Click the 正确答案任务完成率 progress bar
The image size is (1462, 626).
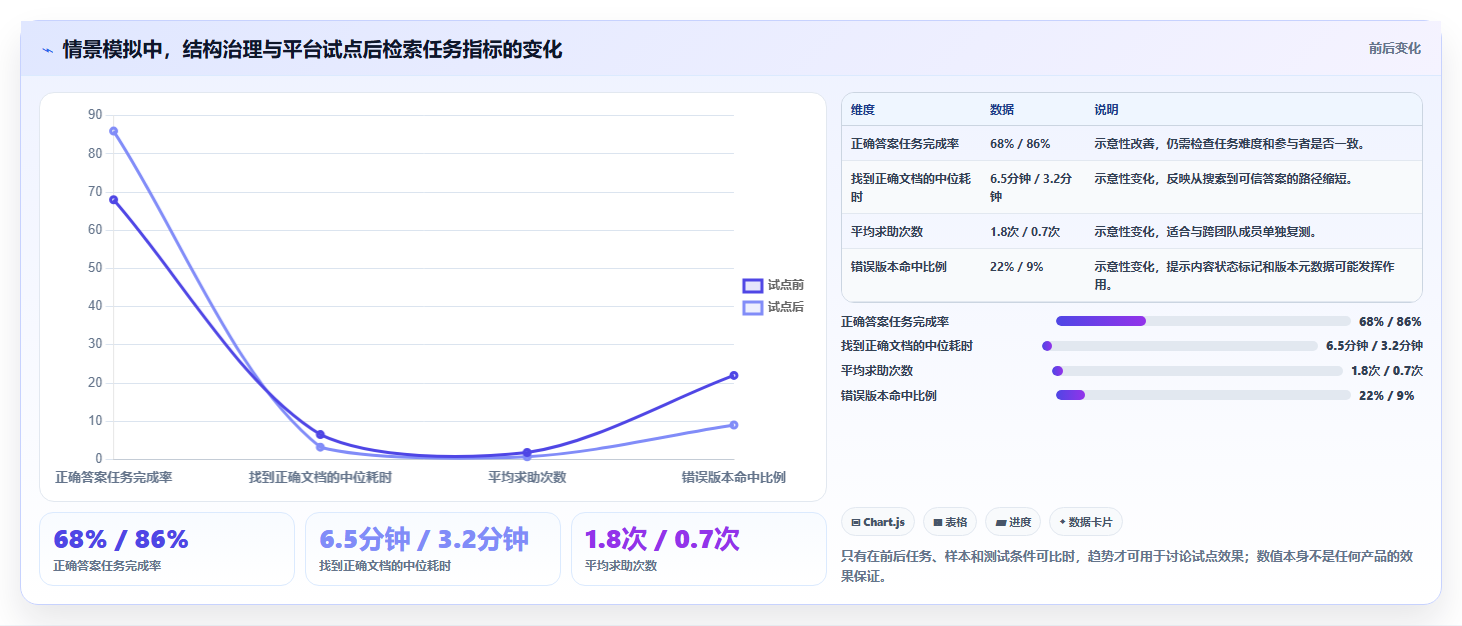(x=1202, y=321)
